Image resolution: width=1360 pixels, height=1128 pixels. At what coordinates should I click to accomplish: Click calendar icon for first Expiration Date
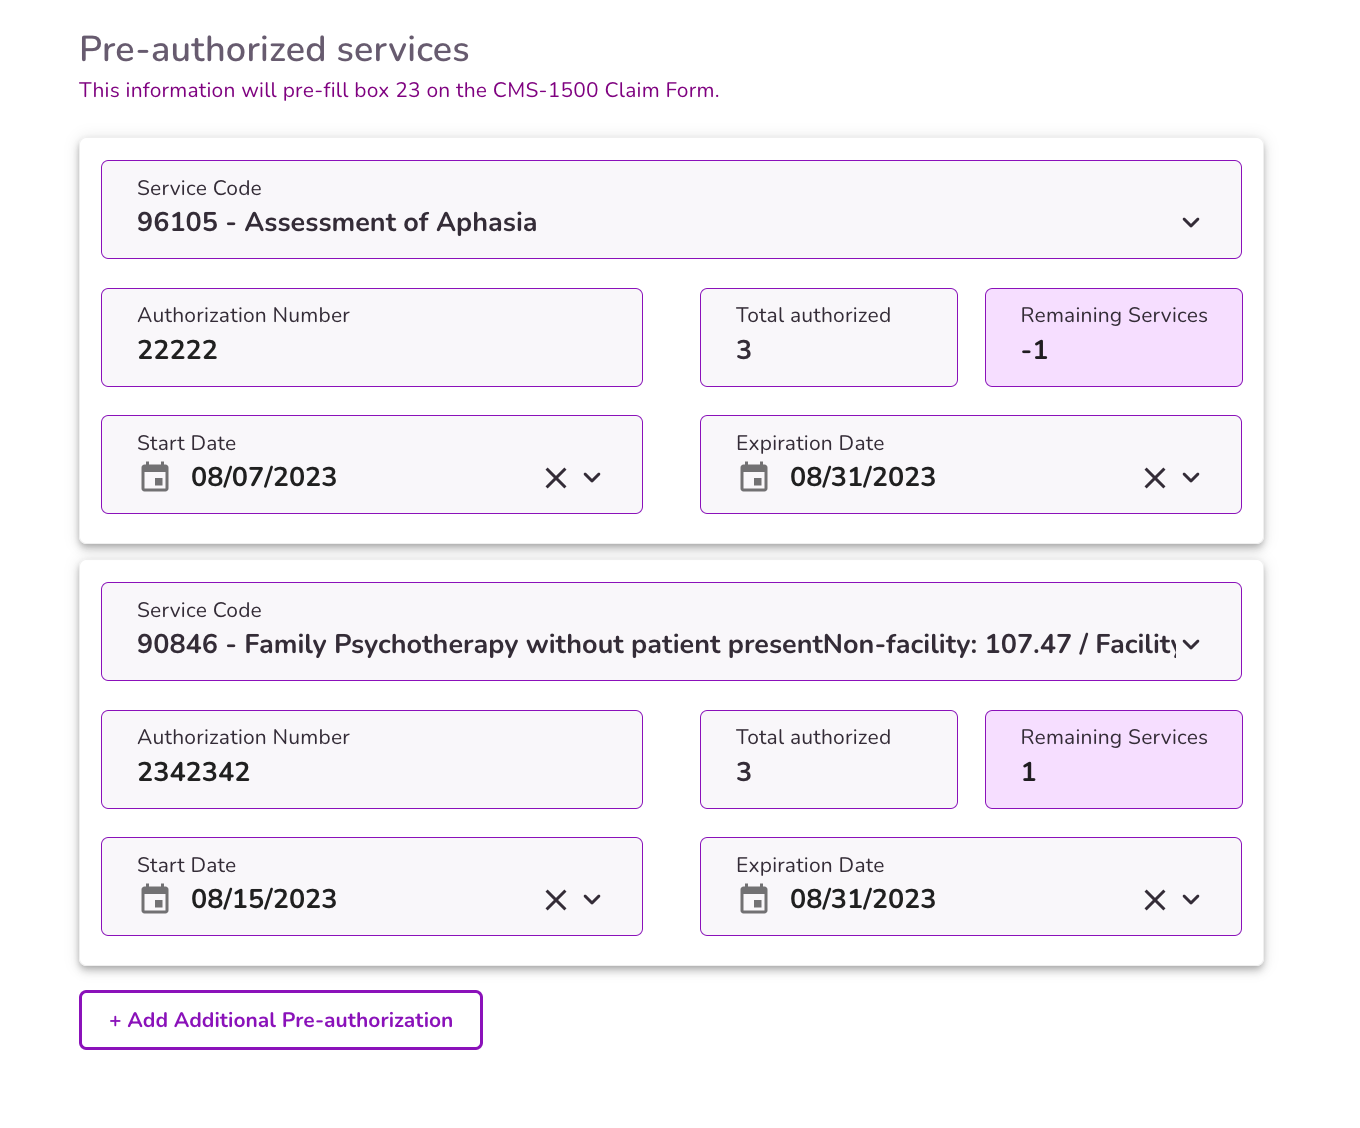[754, 477]
